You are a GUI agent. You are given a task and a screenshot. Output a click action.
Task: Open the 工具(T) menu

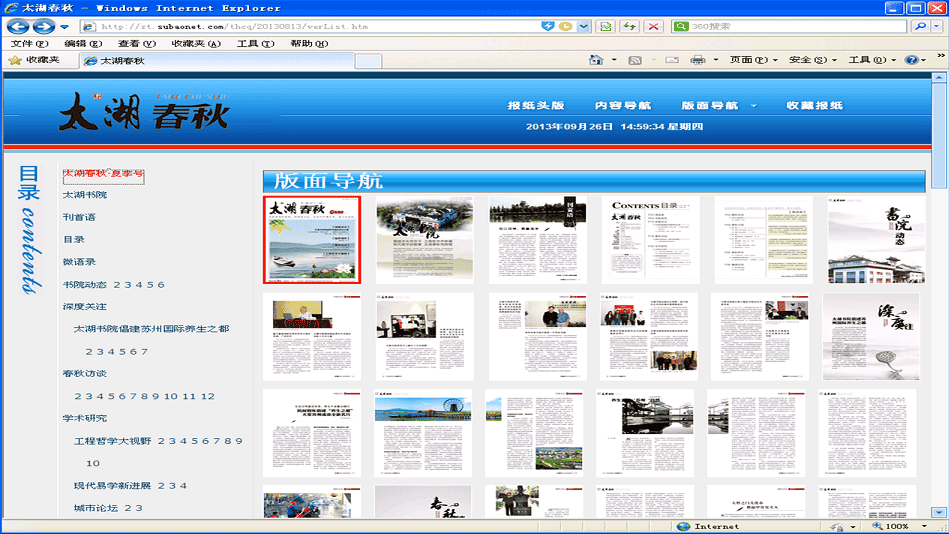click(x=255, y=44)
